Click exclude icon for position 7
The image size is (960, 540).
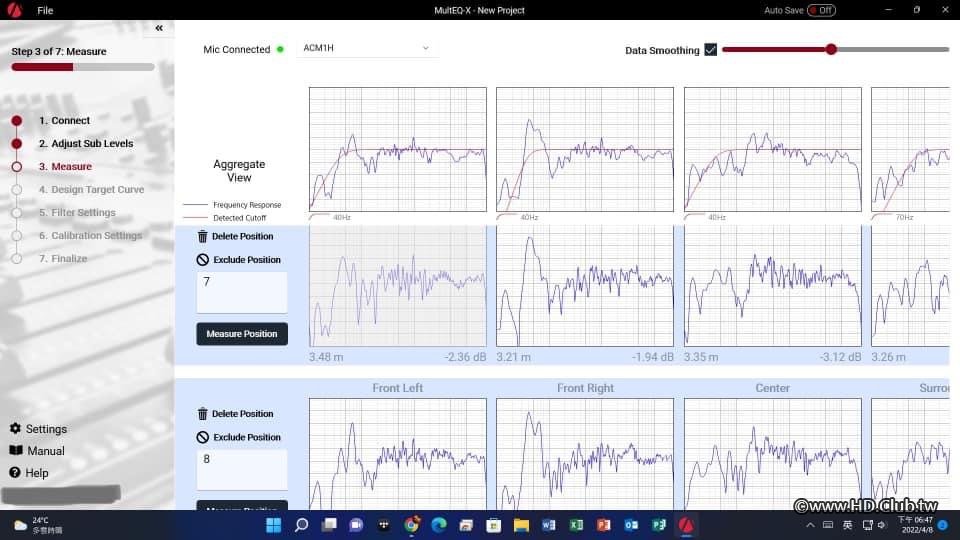203,260
